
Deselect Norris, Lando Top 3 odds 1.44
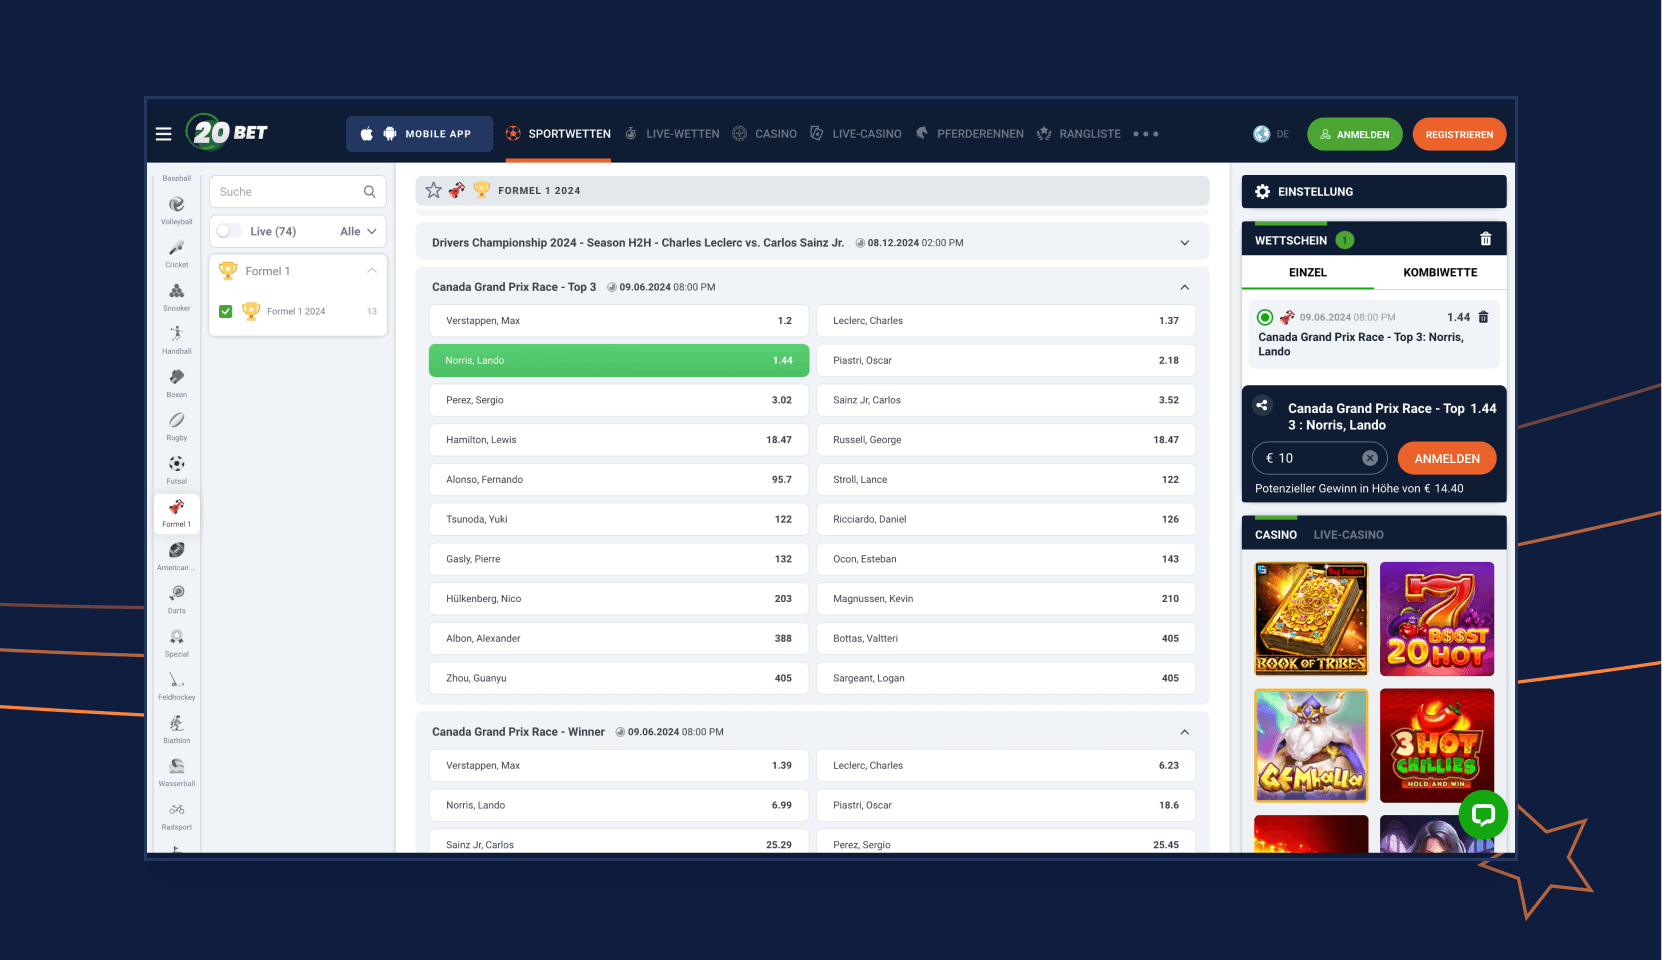(x=619, y=360)
